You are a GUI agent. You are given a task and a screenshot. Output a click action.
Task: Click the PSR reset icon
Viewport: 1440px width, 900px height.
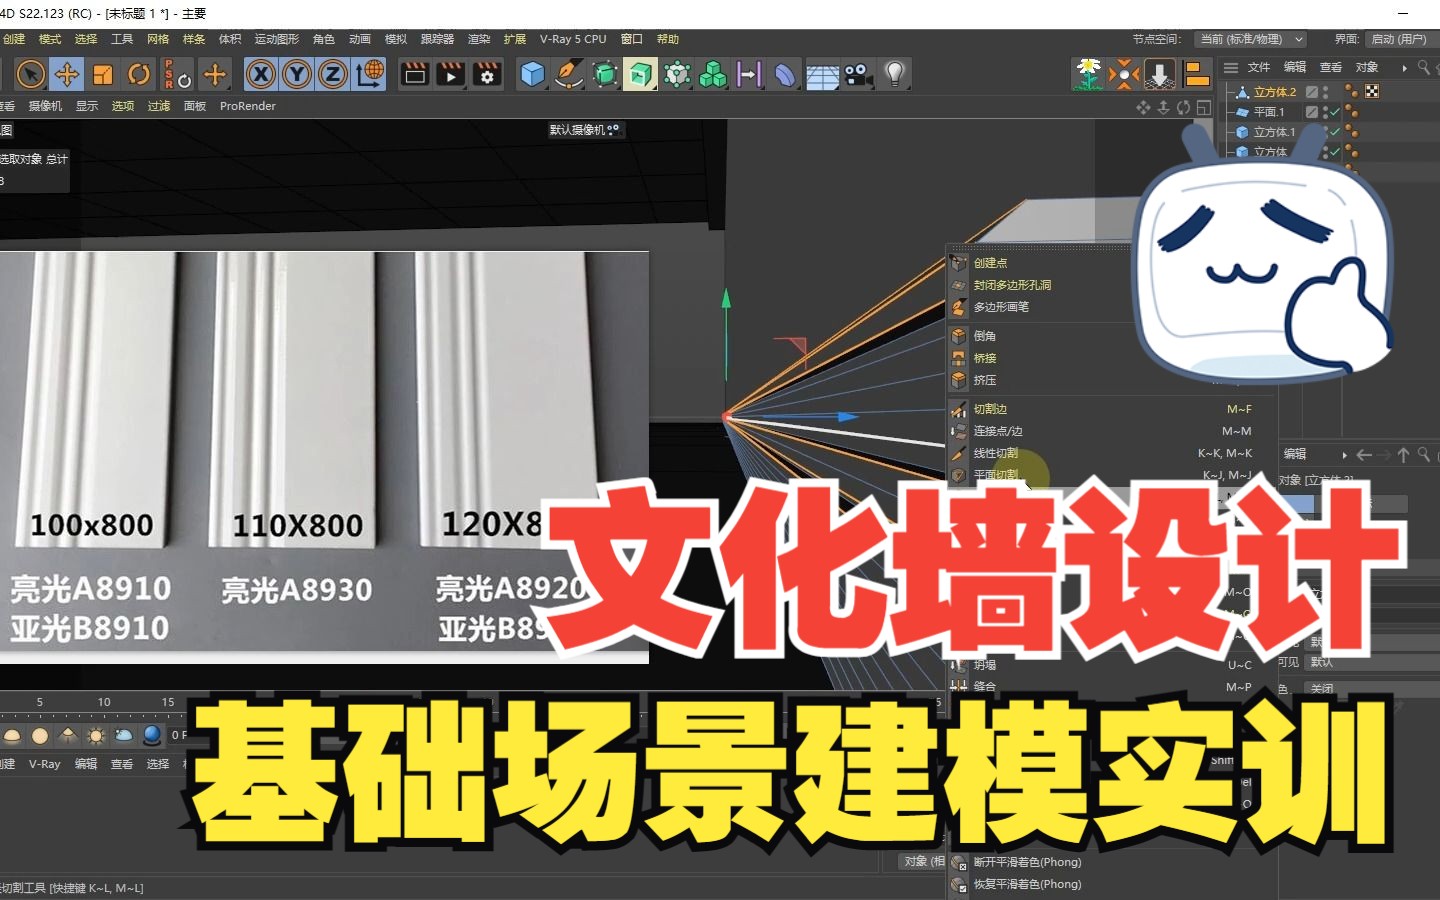[x=177, y=74]
